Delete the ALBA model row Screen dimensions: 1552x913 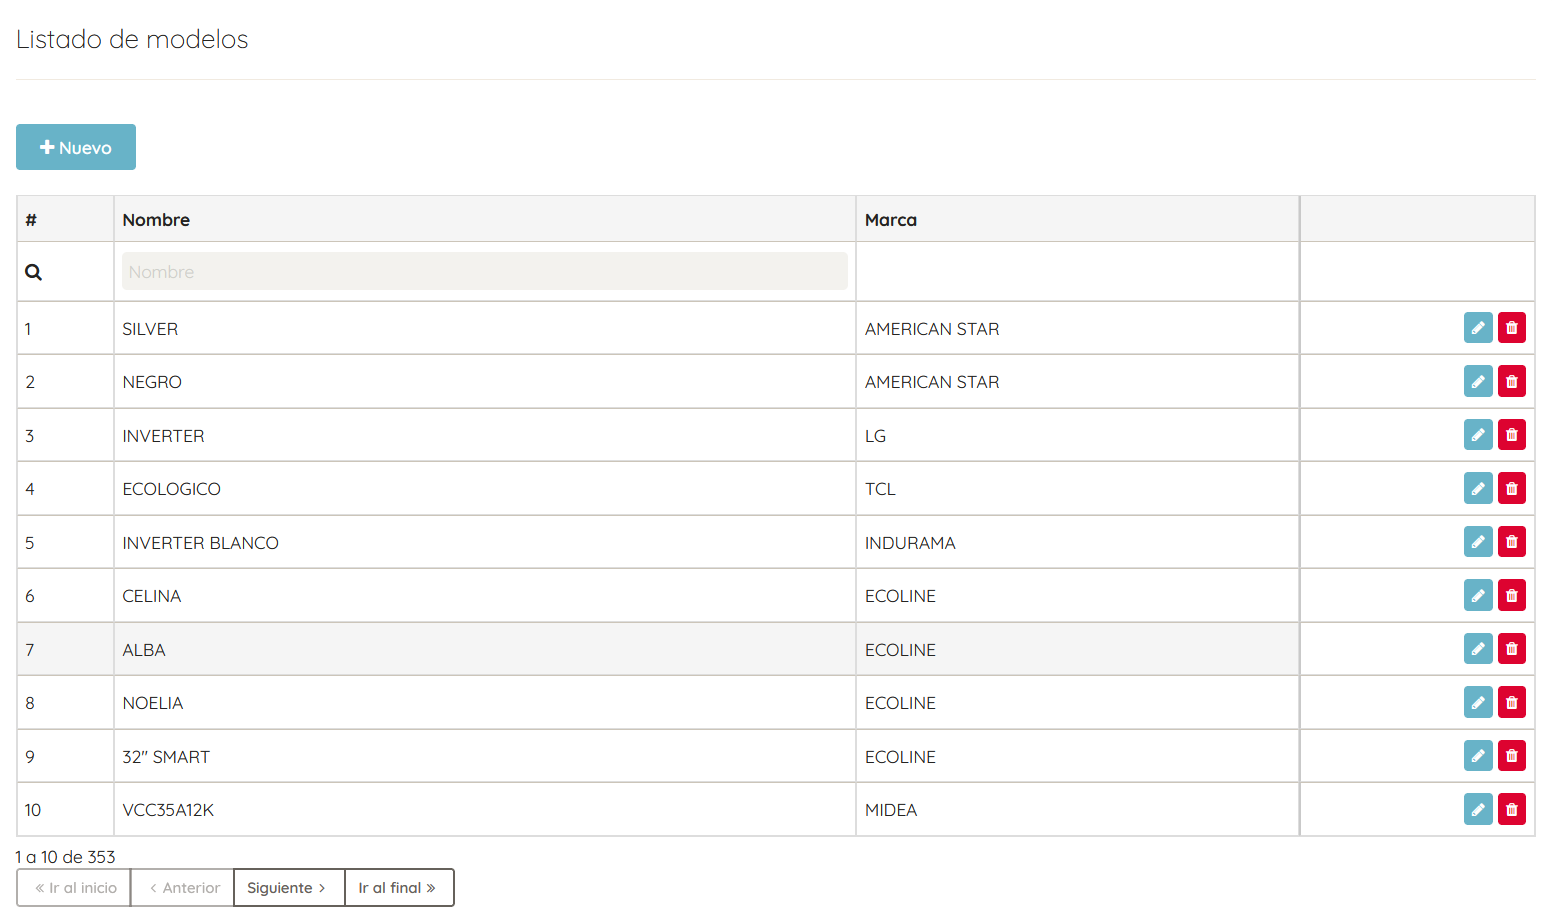(1512, 649)
